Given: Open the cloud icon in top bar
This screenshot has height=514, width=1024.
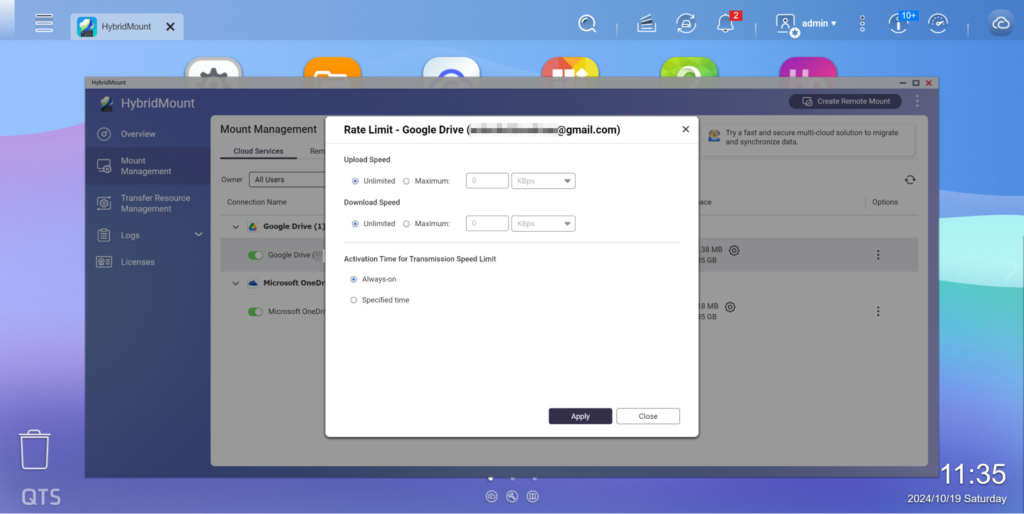Looking at the screenshot, I should point(1000,23).
